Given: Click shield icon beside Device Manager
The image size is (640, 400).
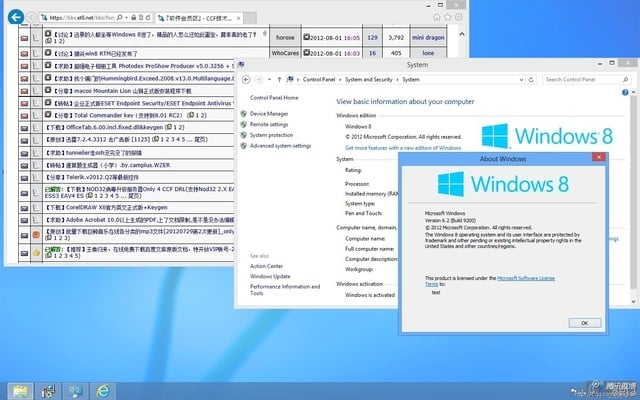Looking at the screenshot, I should click(x=244, y=114).
